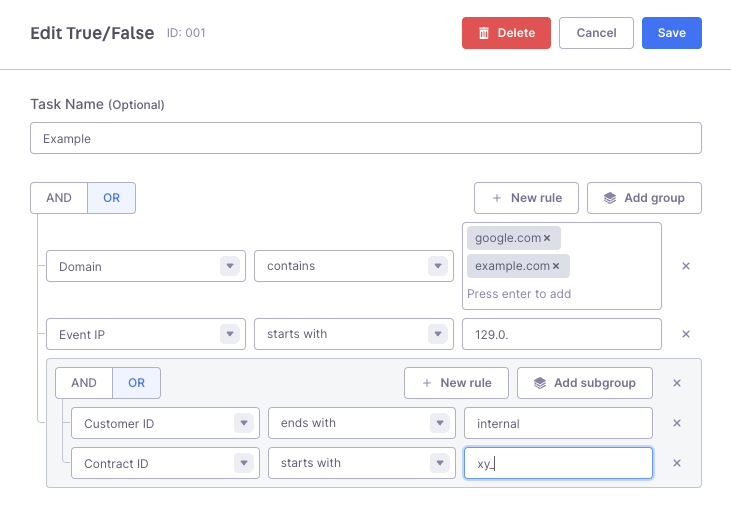The height and width of the screenshot is (517, 731).
Task: Set the nested subgroup to AND
Action: click(x=84, y=383)
